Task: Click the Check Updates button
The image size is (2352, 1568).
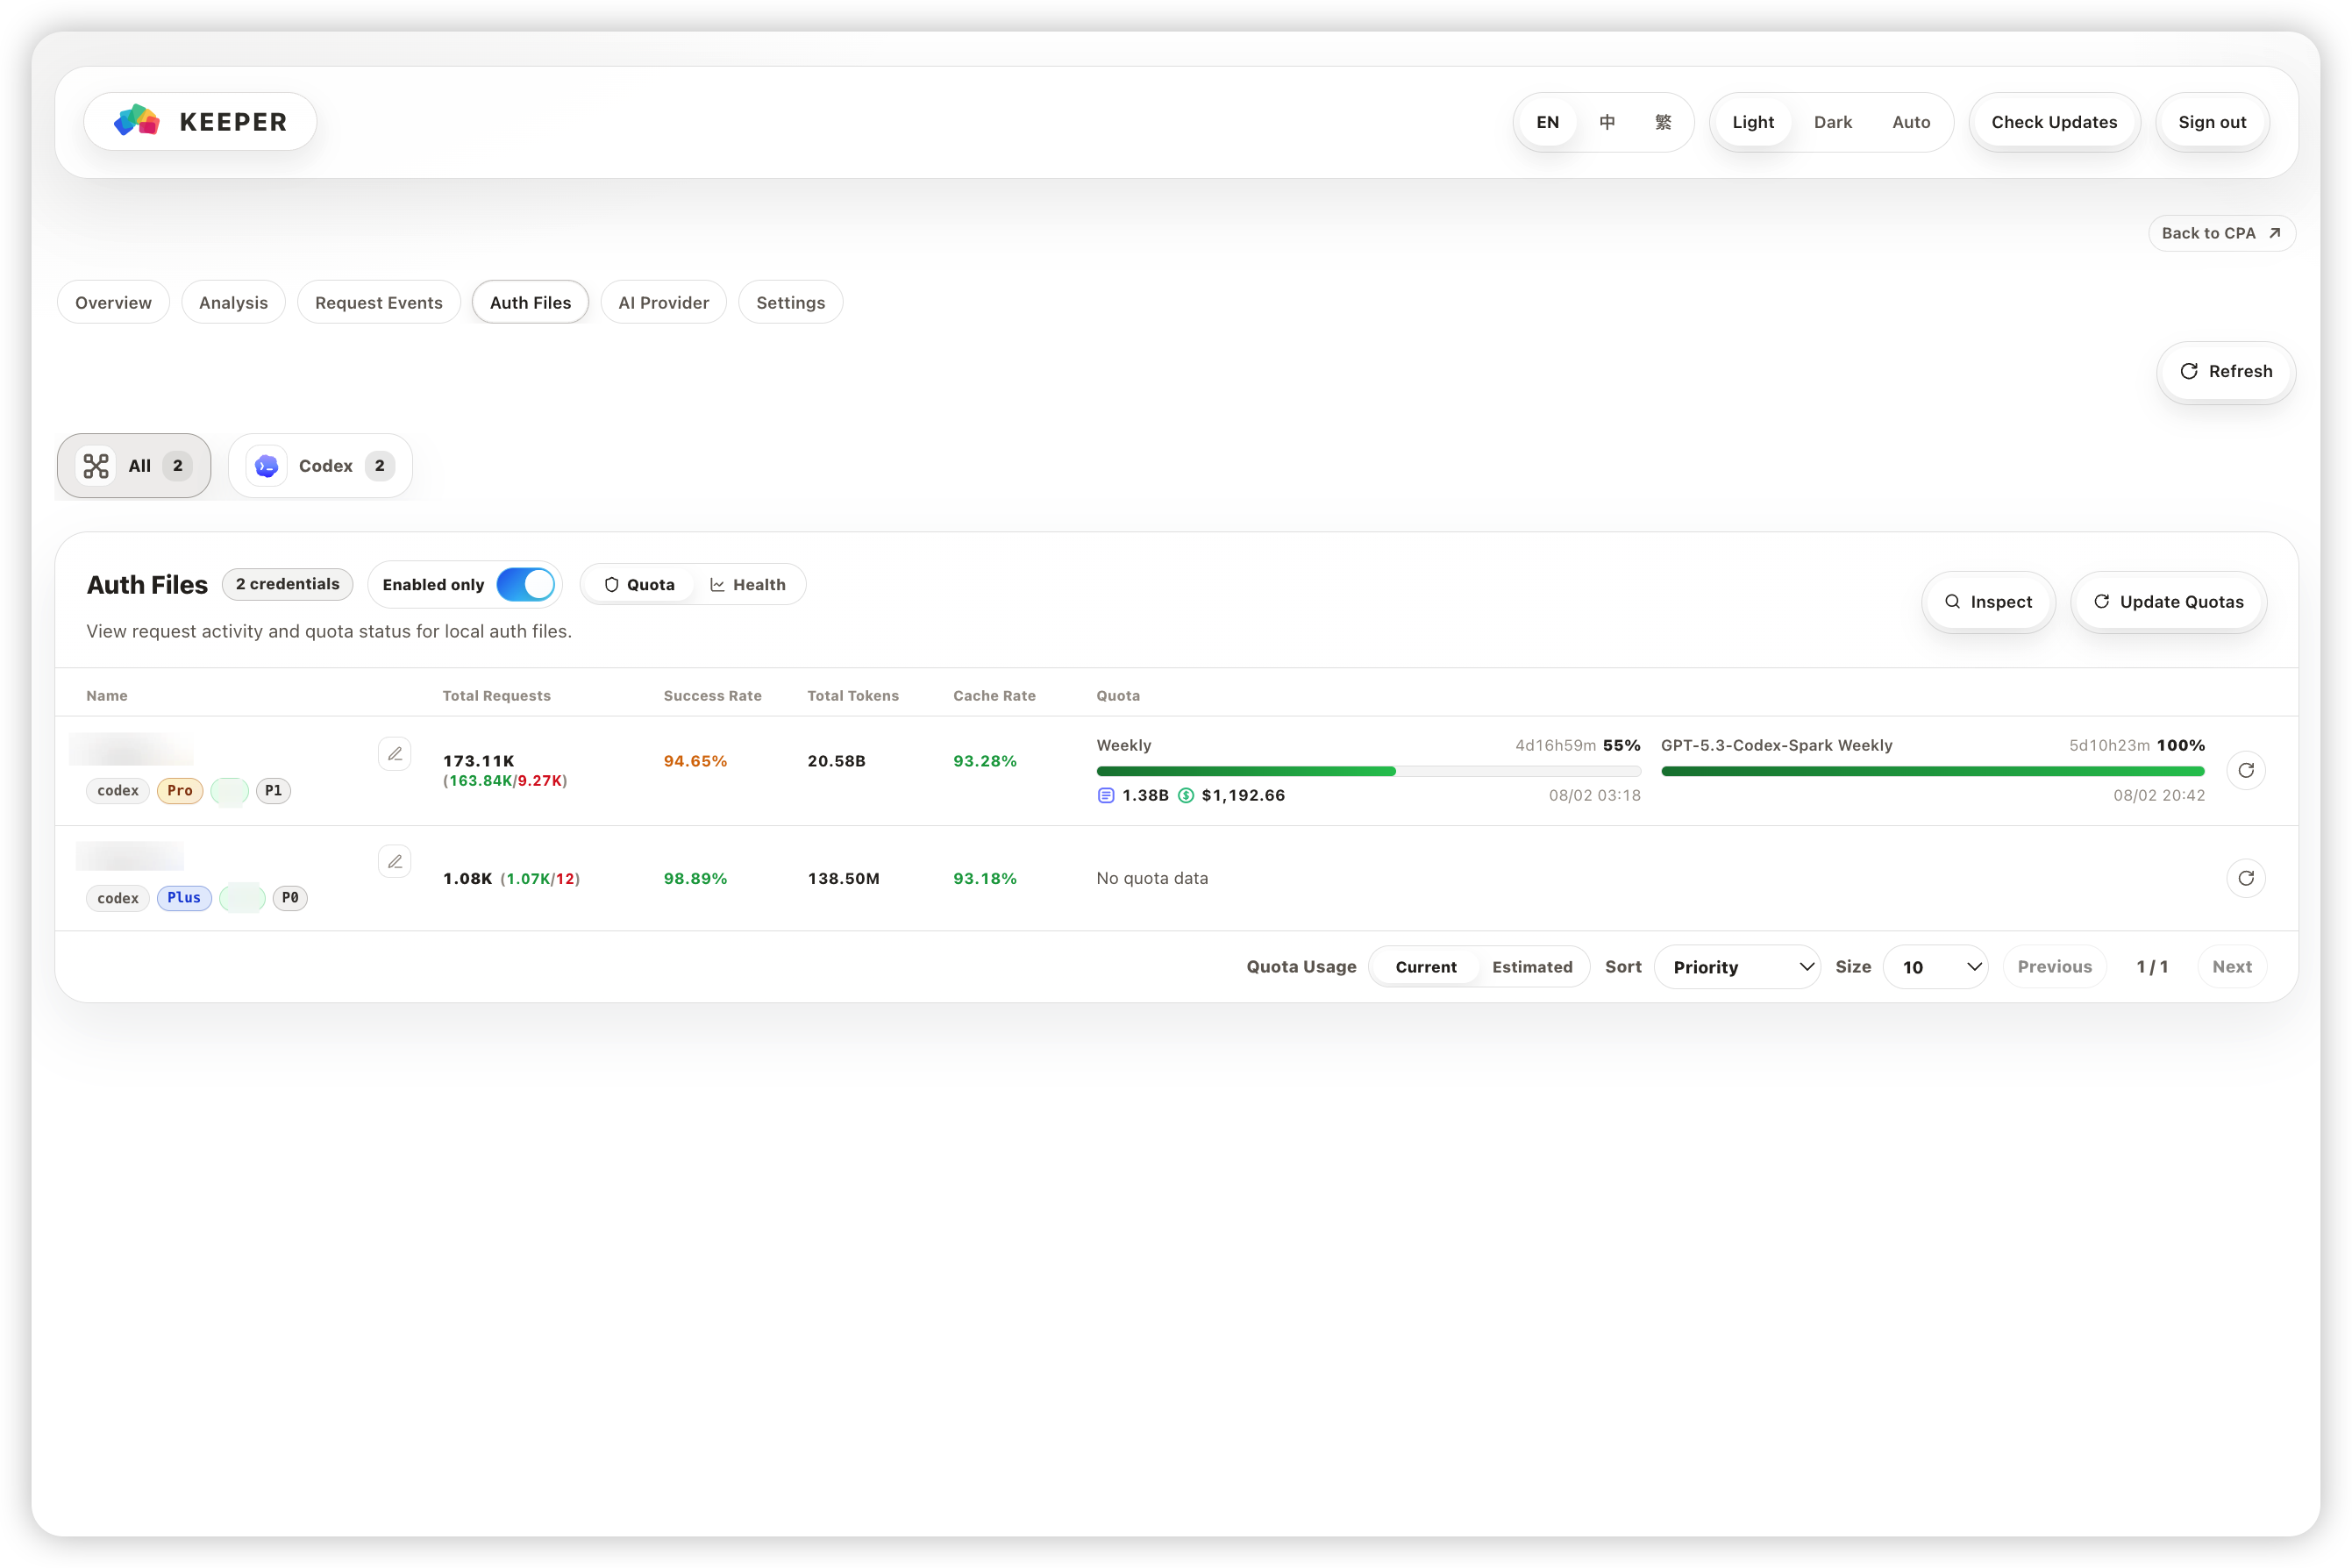Action: pos(2054,122)
